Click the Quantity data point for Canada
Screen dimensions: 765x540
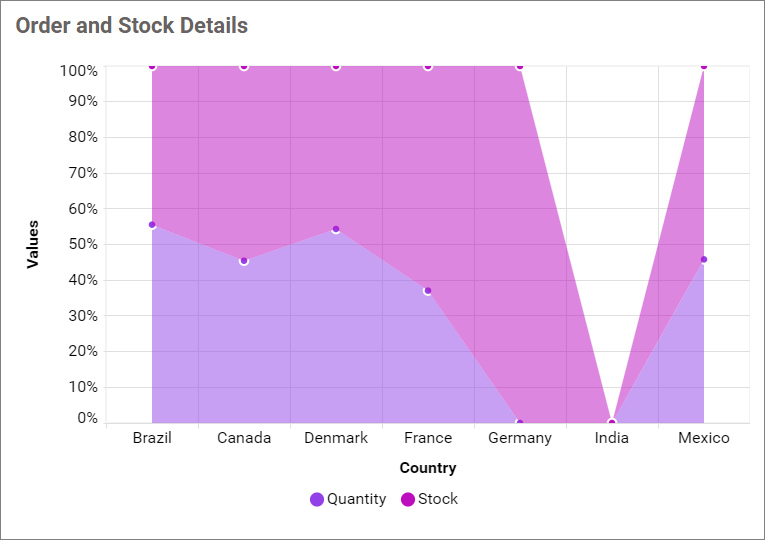coord(244,261)
